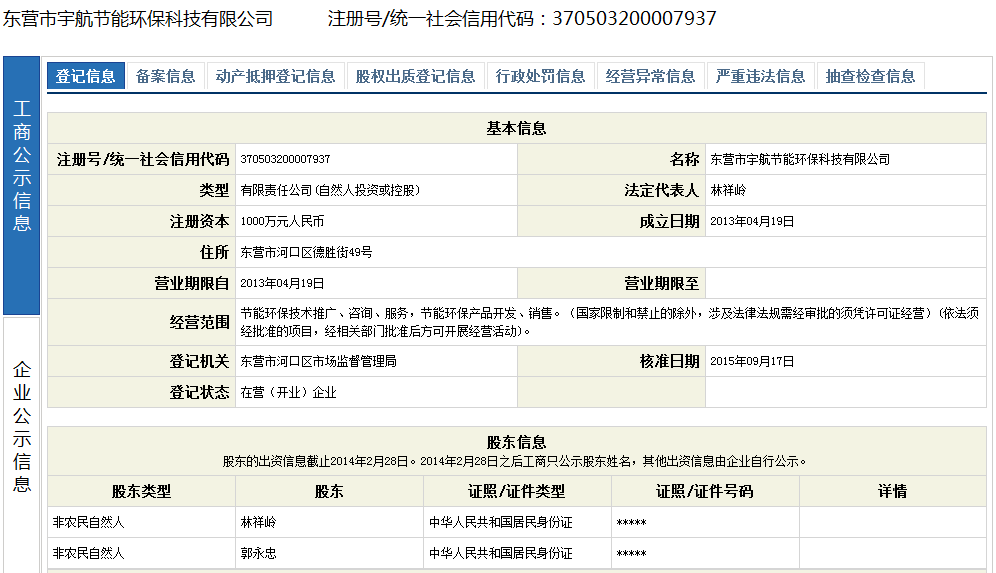Click the company name heading at page top
Viewport: 996px width, 573px height.
tap(138, 18)
